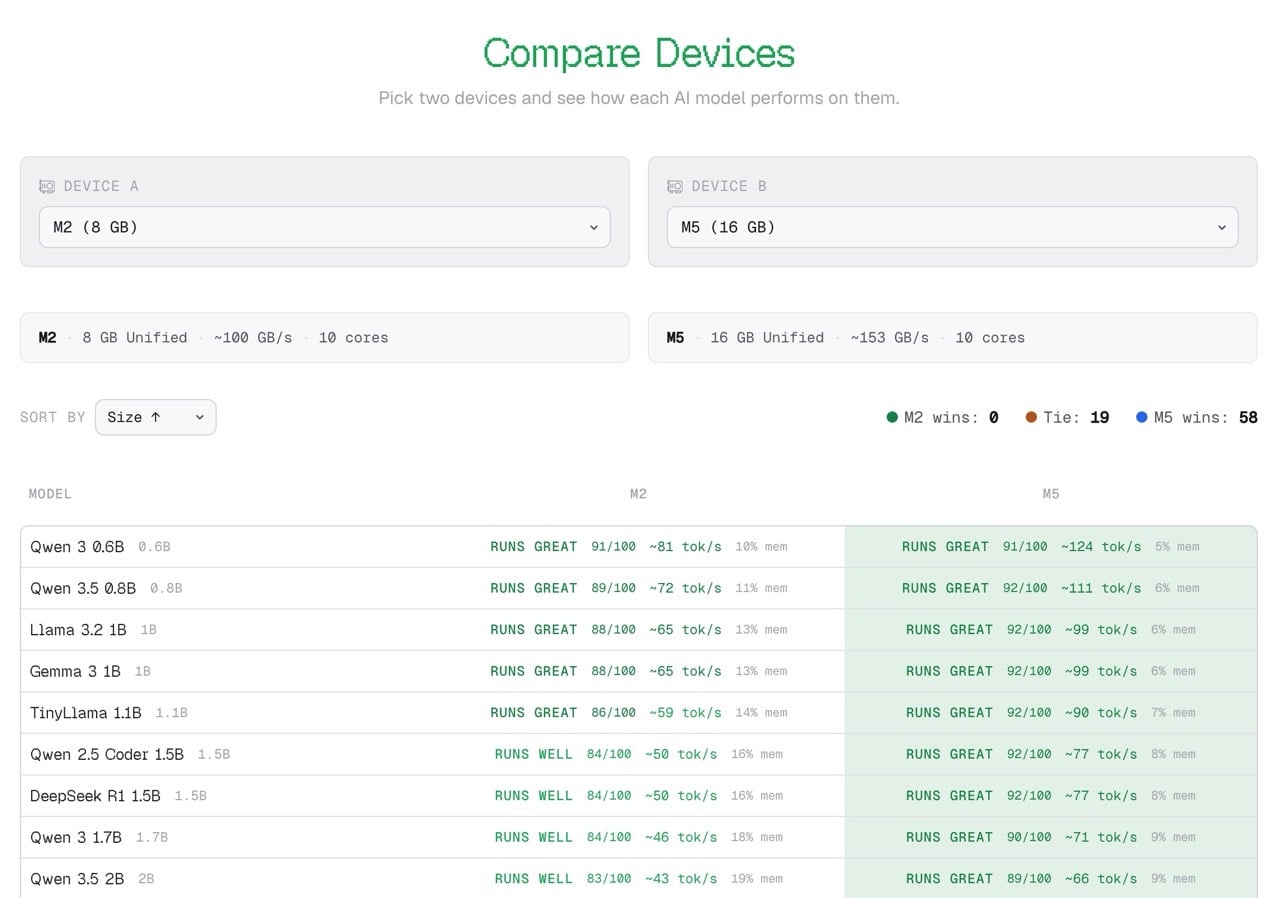Screen dimensions: 1280x898
Task: Click the Compare Devices heading
Action: coord(639,53)
